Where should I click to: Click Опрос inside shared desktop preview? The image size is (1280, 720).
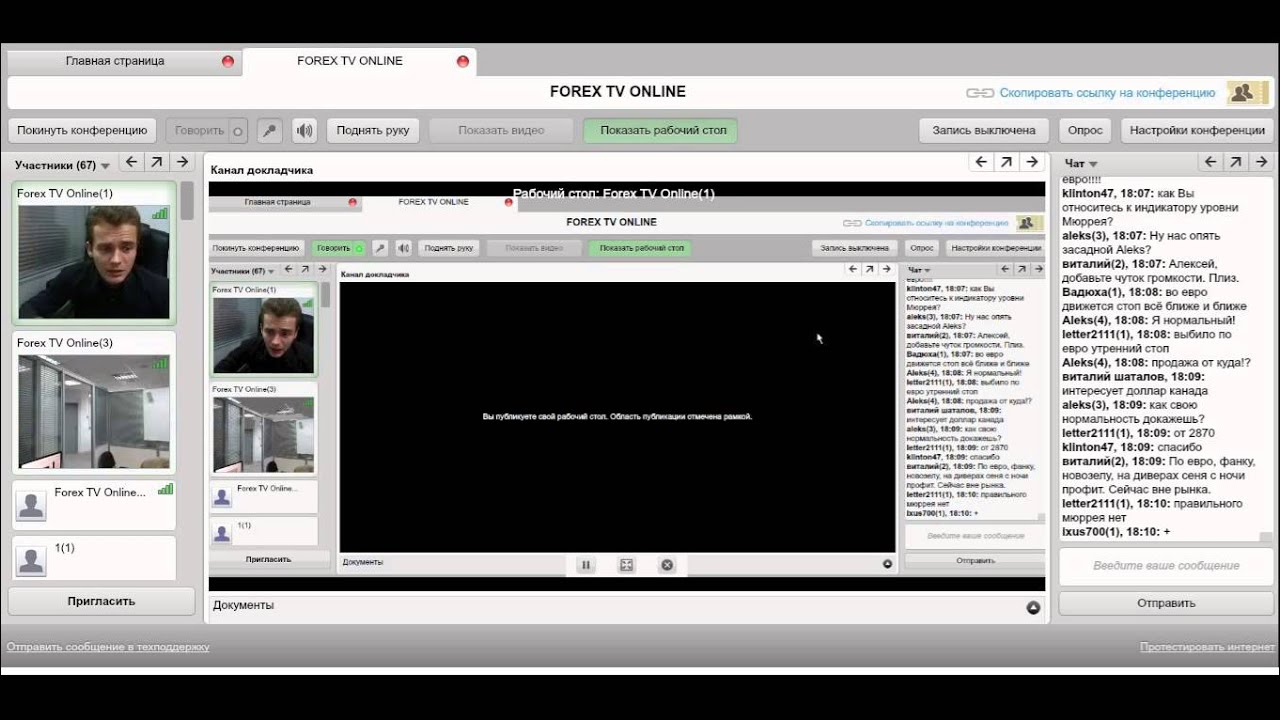922,247
